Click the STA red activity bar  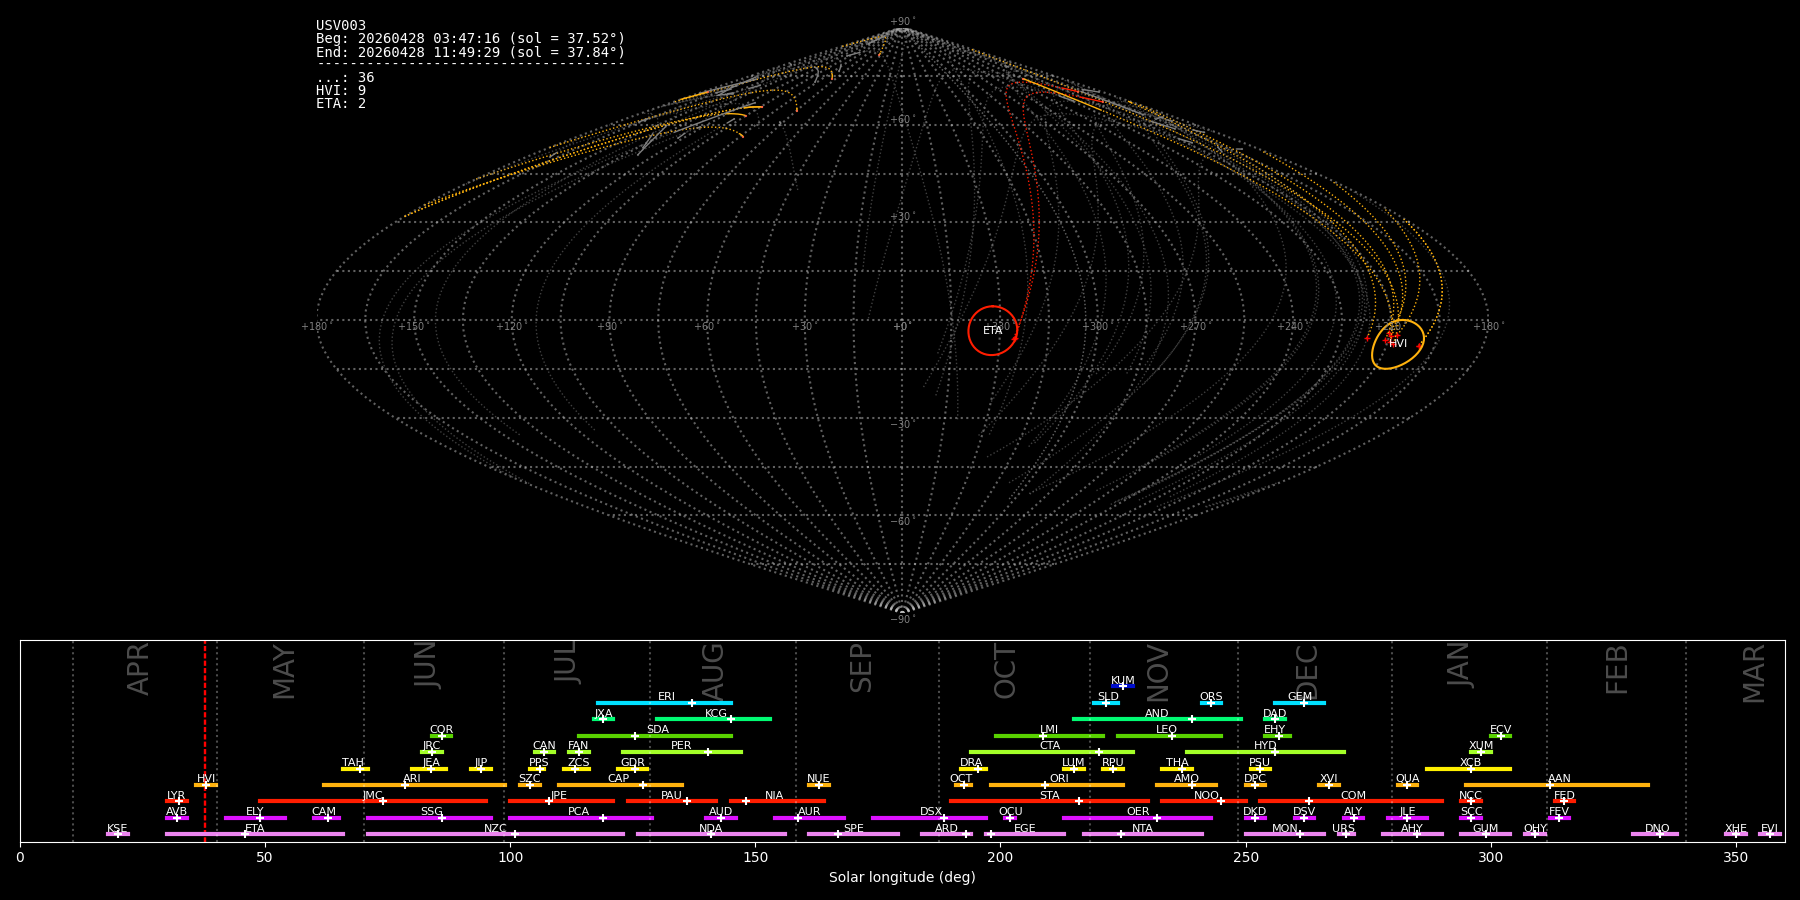[1049, 801]
